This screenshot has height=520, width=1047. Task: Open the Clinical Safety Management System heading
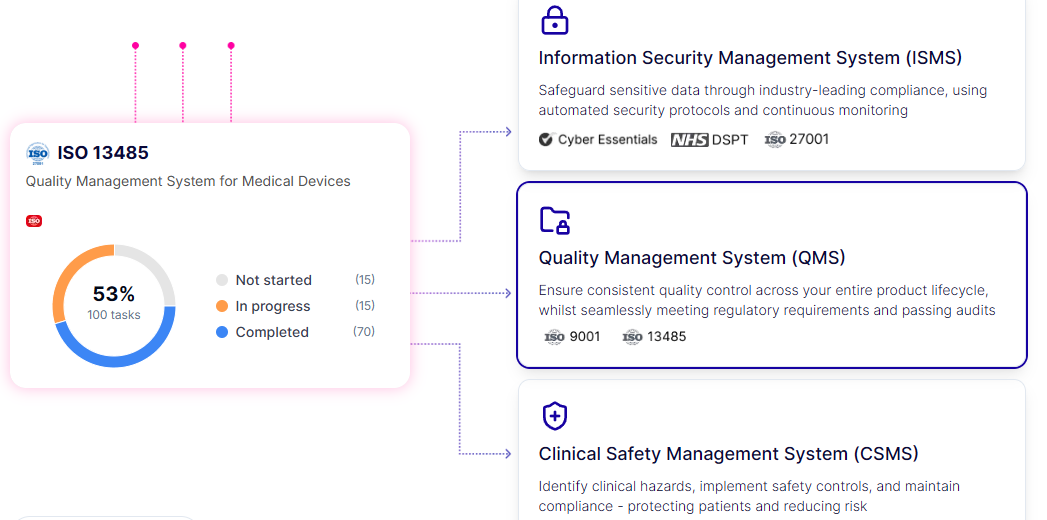point(728,454)
